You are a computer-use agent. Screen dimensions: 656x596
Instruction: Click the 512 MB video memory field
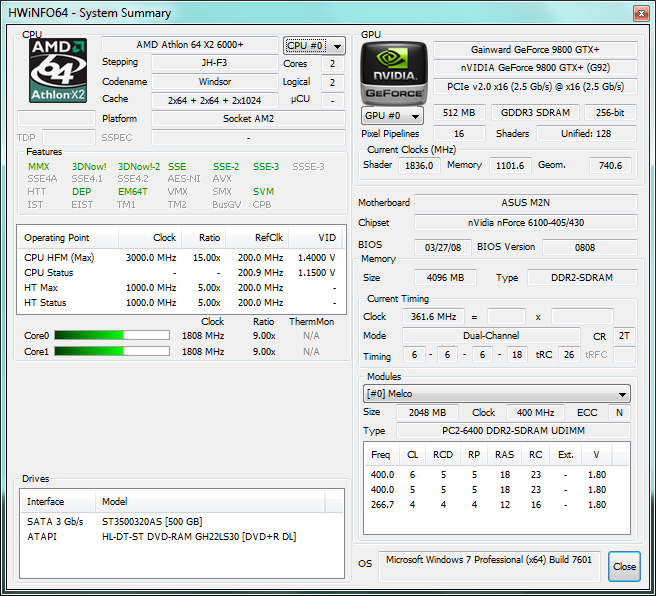[x=459, y=113]
